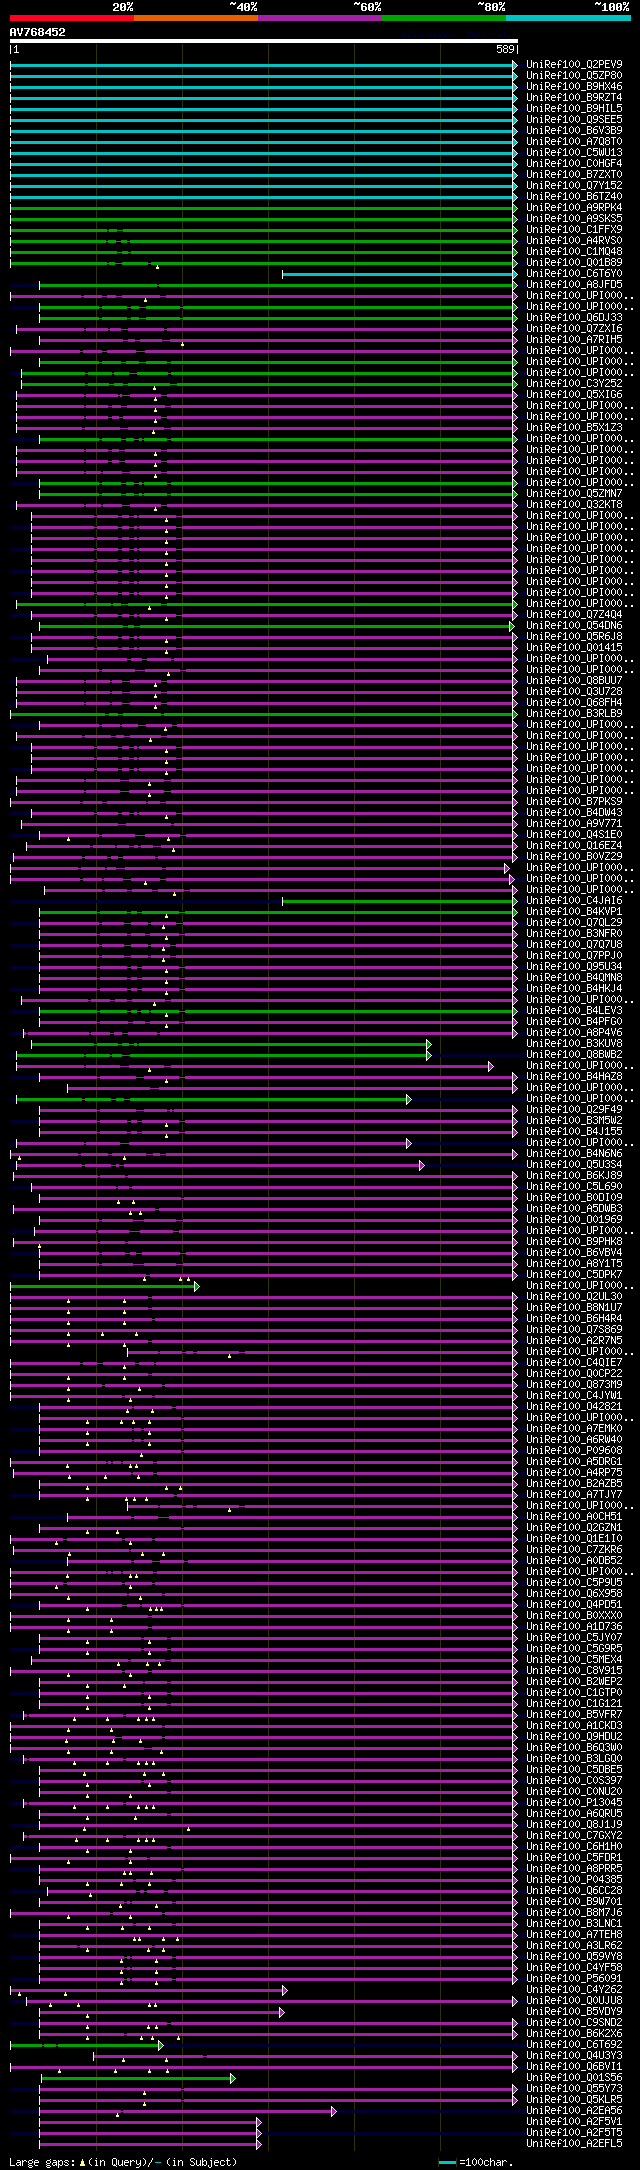Screen dimensions: 640x2170
Task: Select the UniRef100_Q8BUU7 label
Action: pos(574,680)
